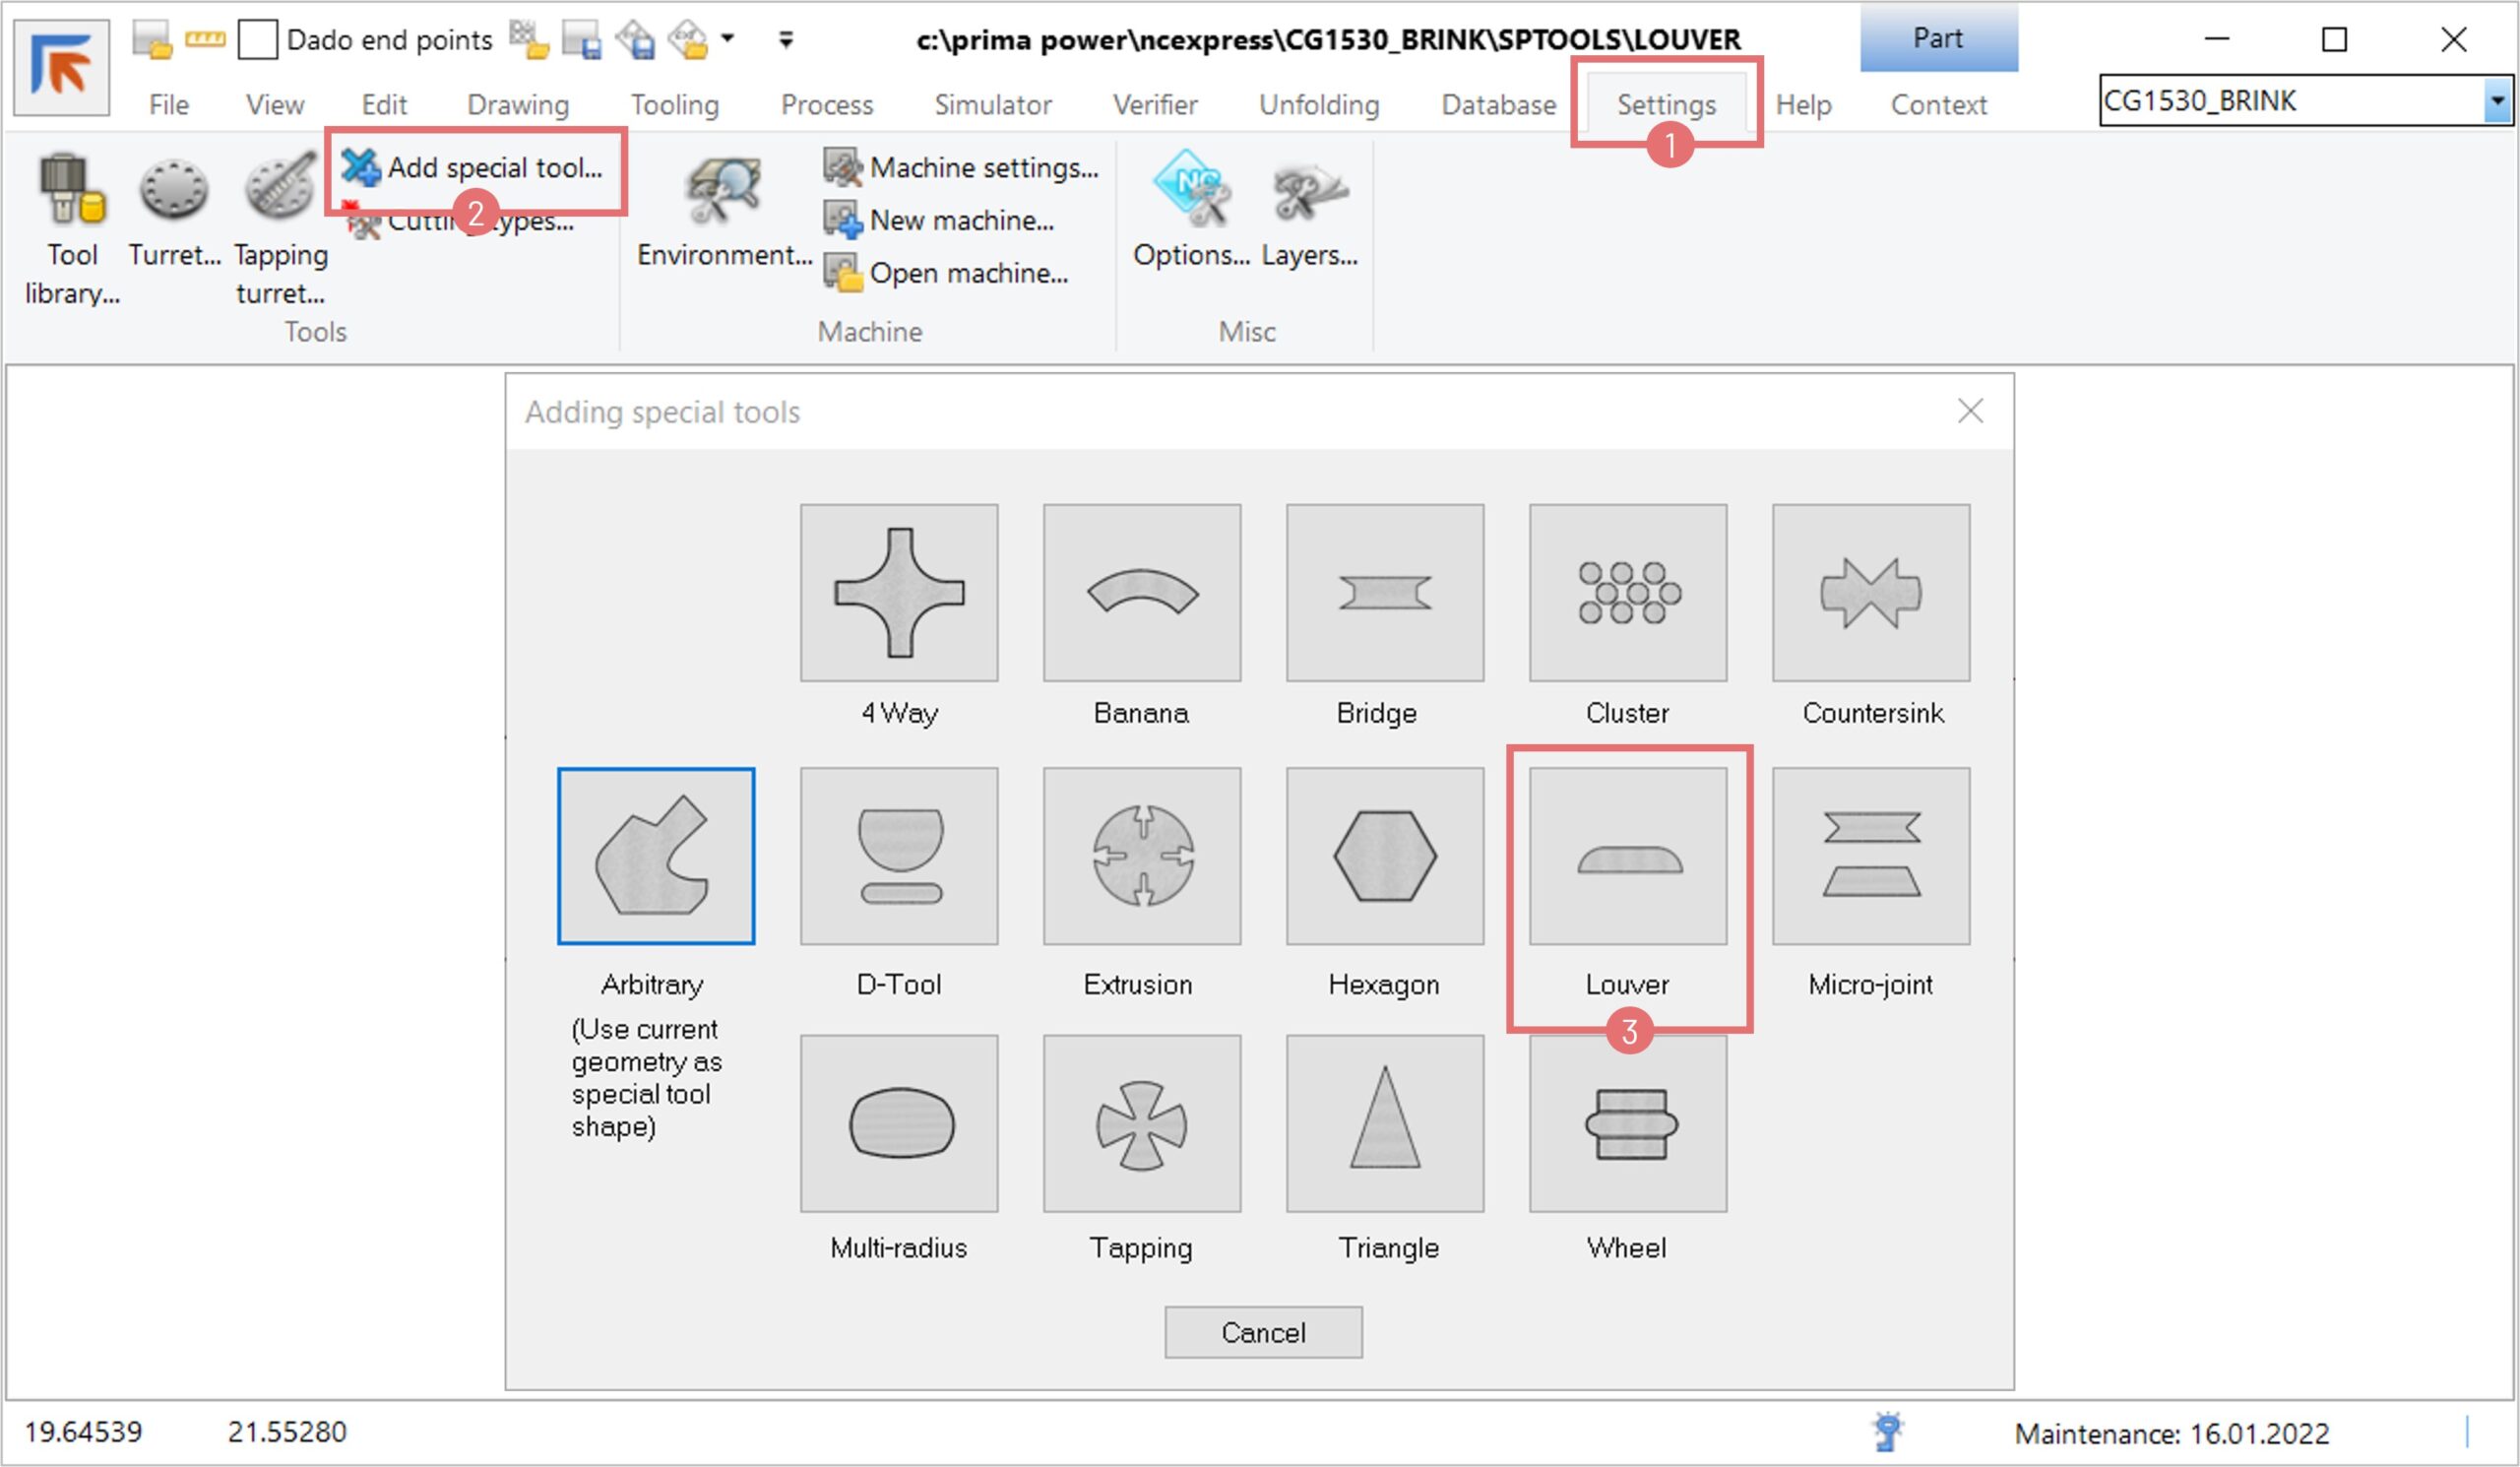Viewport: 2520px width, 1467px height.
Task: Expand the CG1530_BRINK machine dropdown
Action: tap(2497, 101)
